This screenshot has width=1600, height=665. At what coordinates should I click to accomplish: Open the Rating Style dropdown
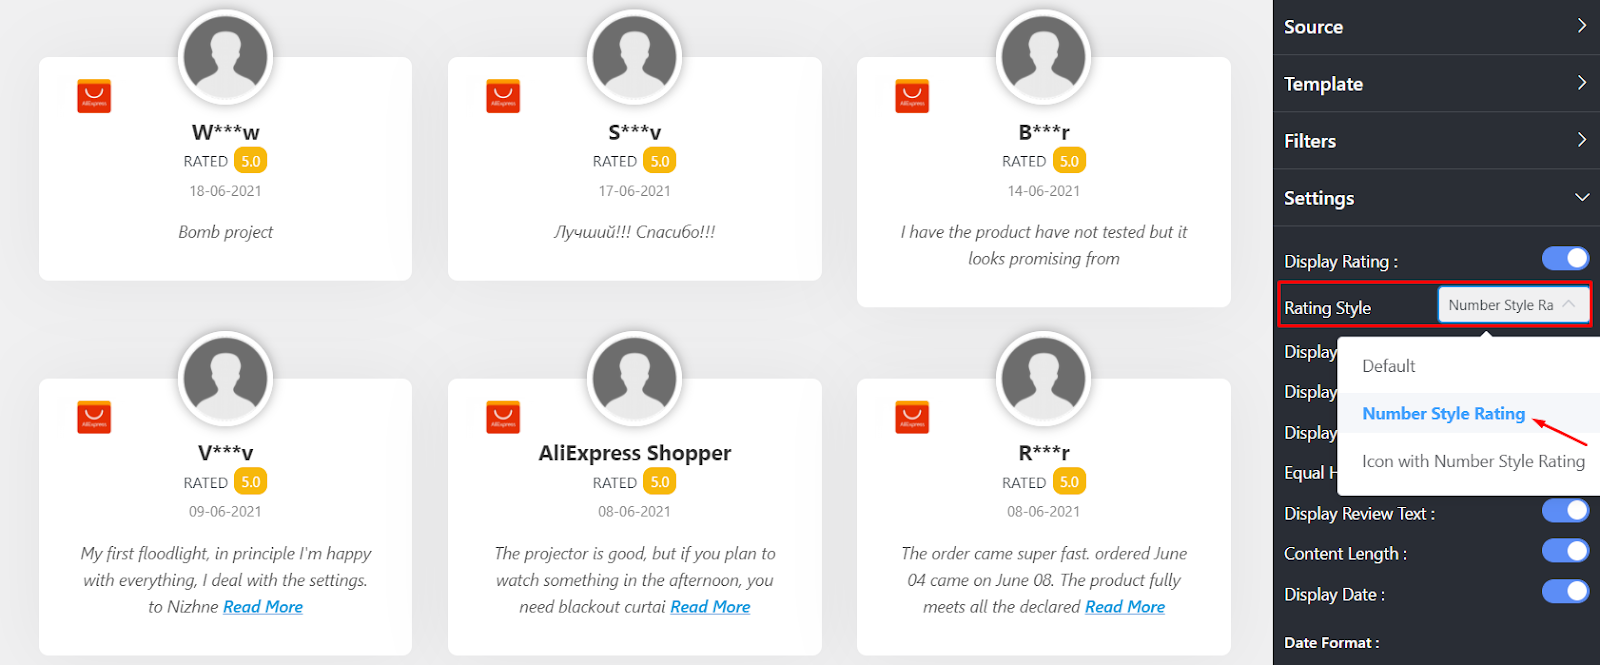coord(1512,305)
